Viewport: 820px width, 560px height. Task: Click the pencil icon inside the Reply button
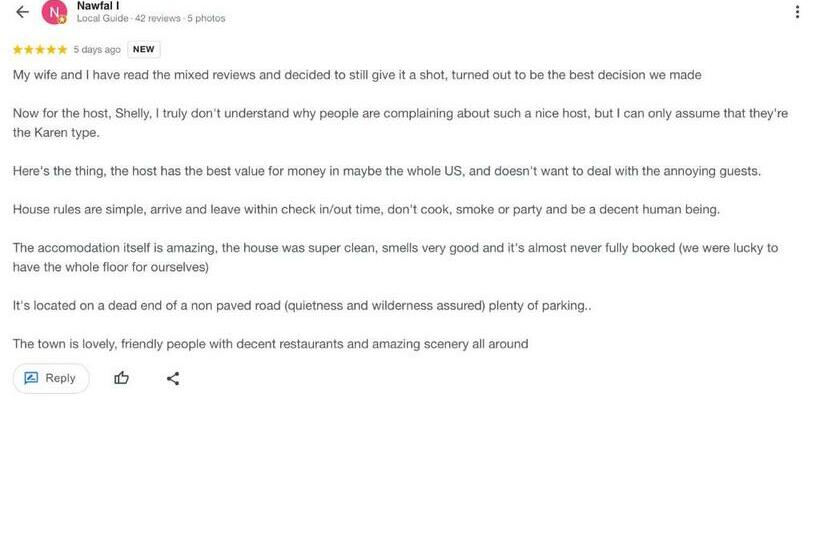click(x=31, y=378)
